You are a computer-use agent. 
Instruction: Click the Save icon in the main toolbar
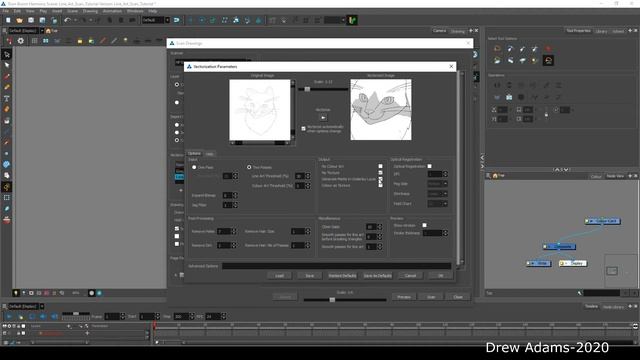pyautogui.click(x=31, y=20)
